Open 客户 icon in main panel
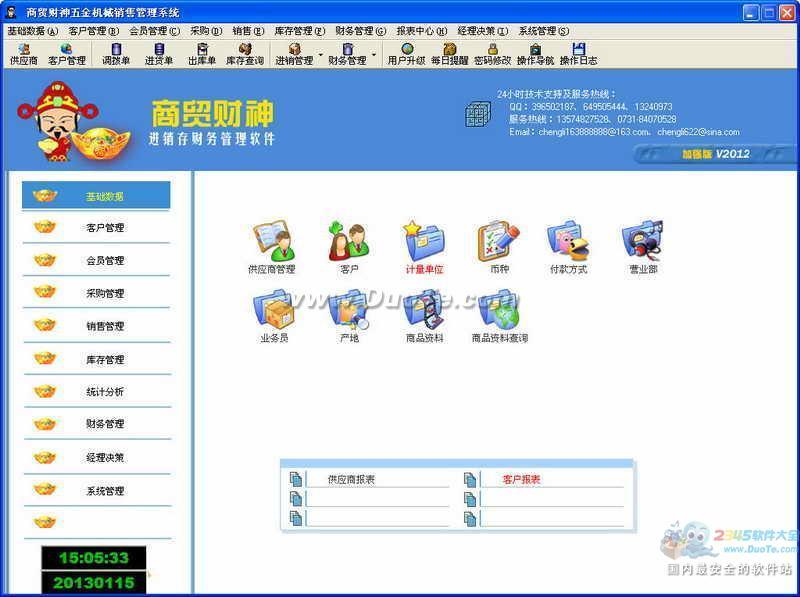The image size is (800, 597). (349, 247)
